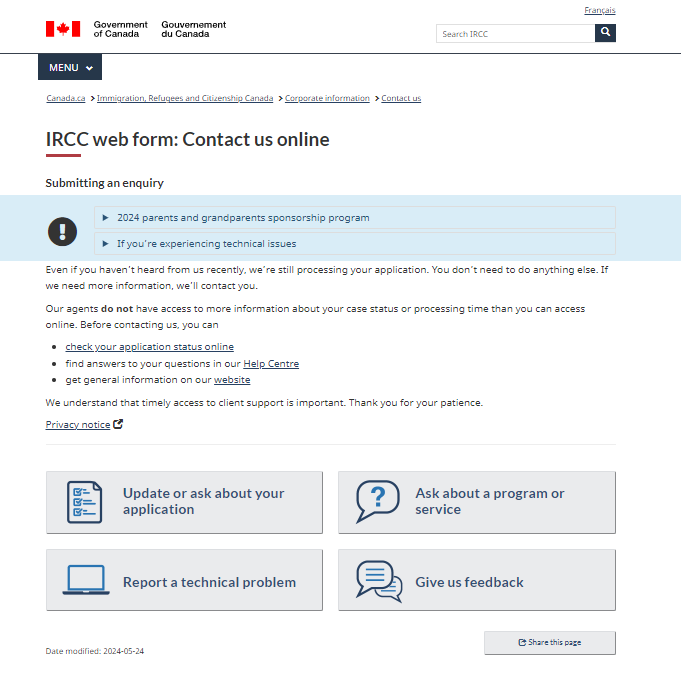
Task: Open Corporate information breadcrumb
Action: 327,98
